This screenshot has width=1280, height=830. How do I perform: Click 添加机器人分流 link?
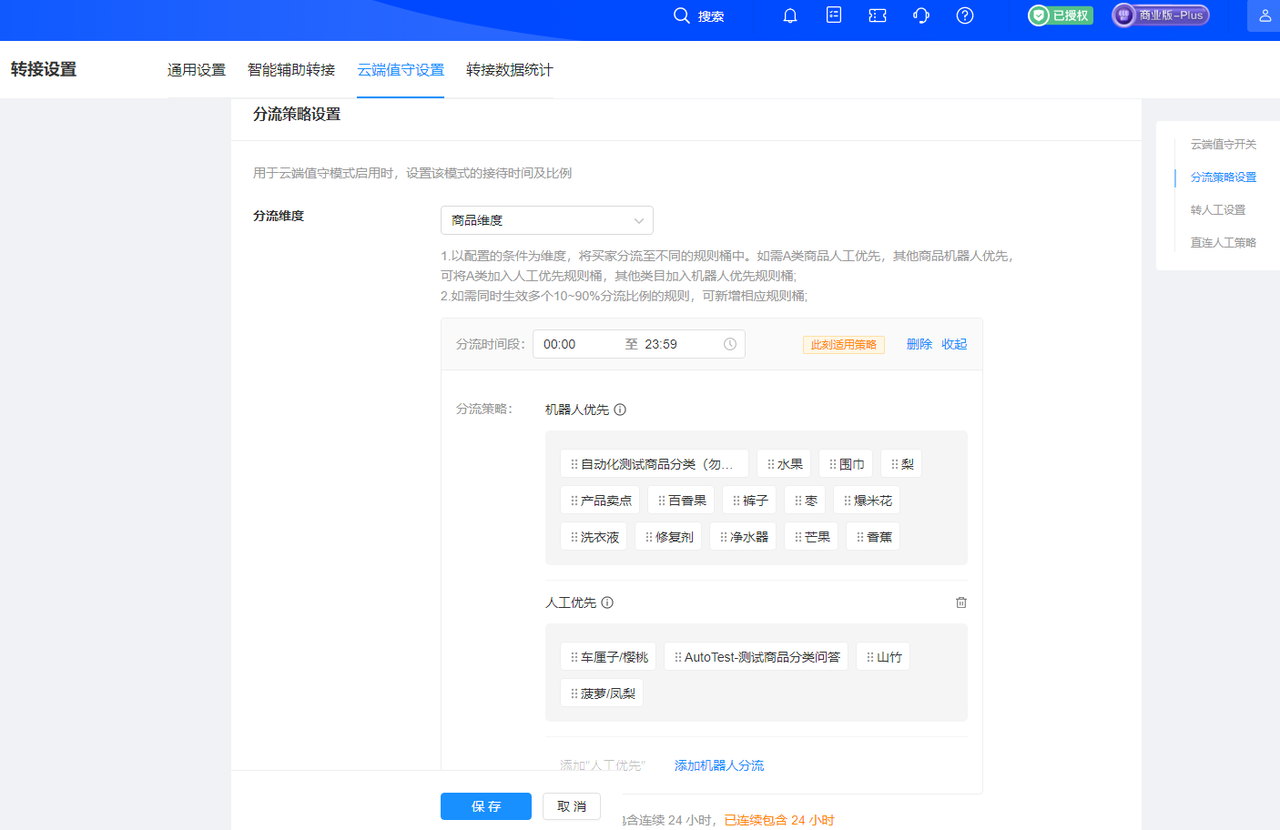pos(719,765)
